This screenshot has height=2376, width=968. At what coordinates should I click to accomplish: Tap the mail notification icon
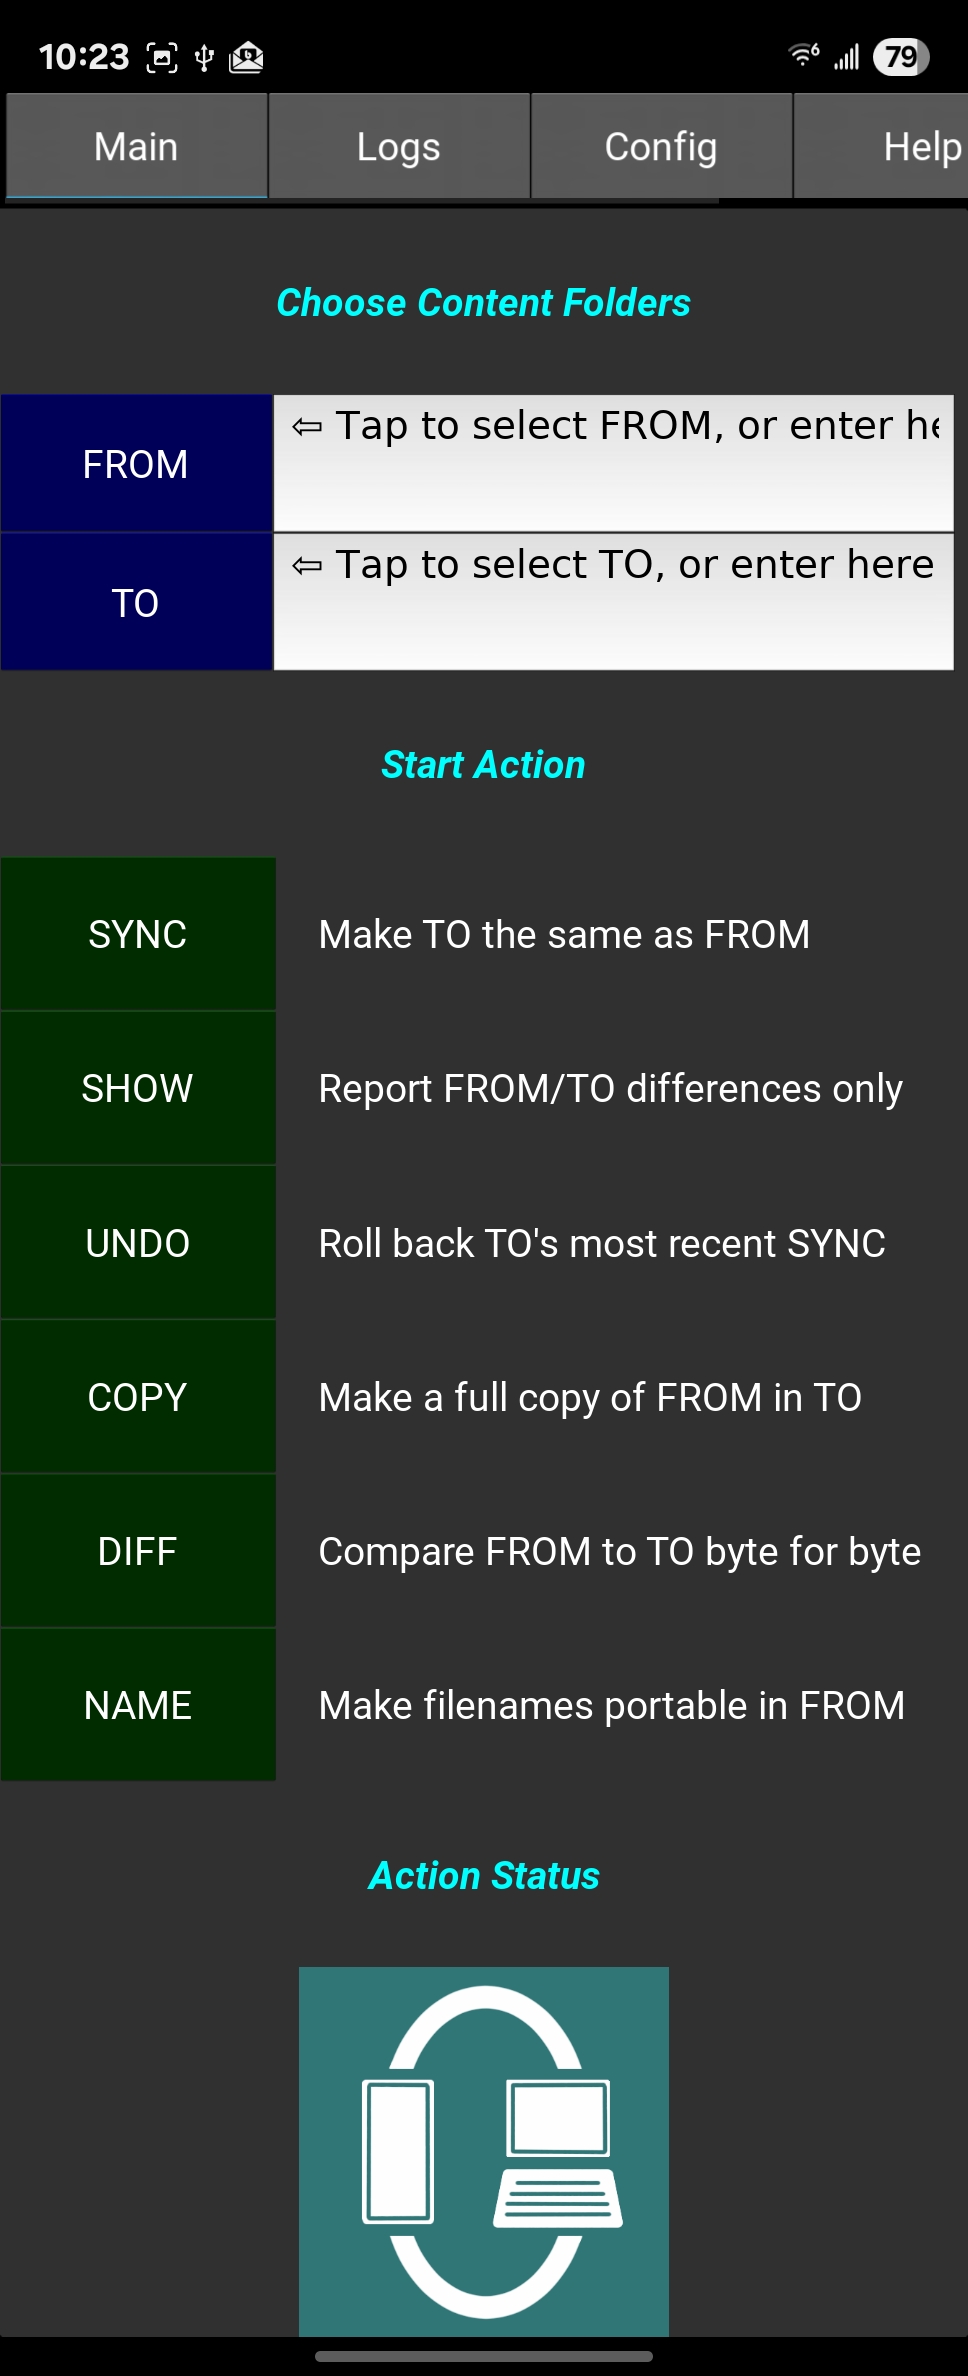(246, 58)
